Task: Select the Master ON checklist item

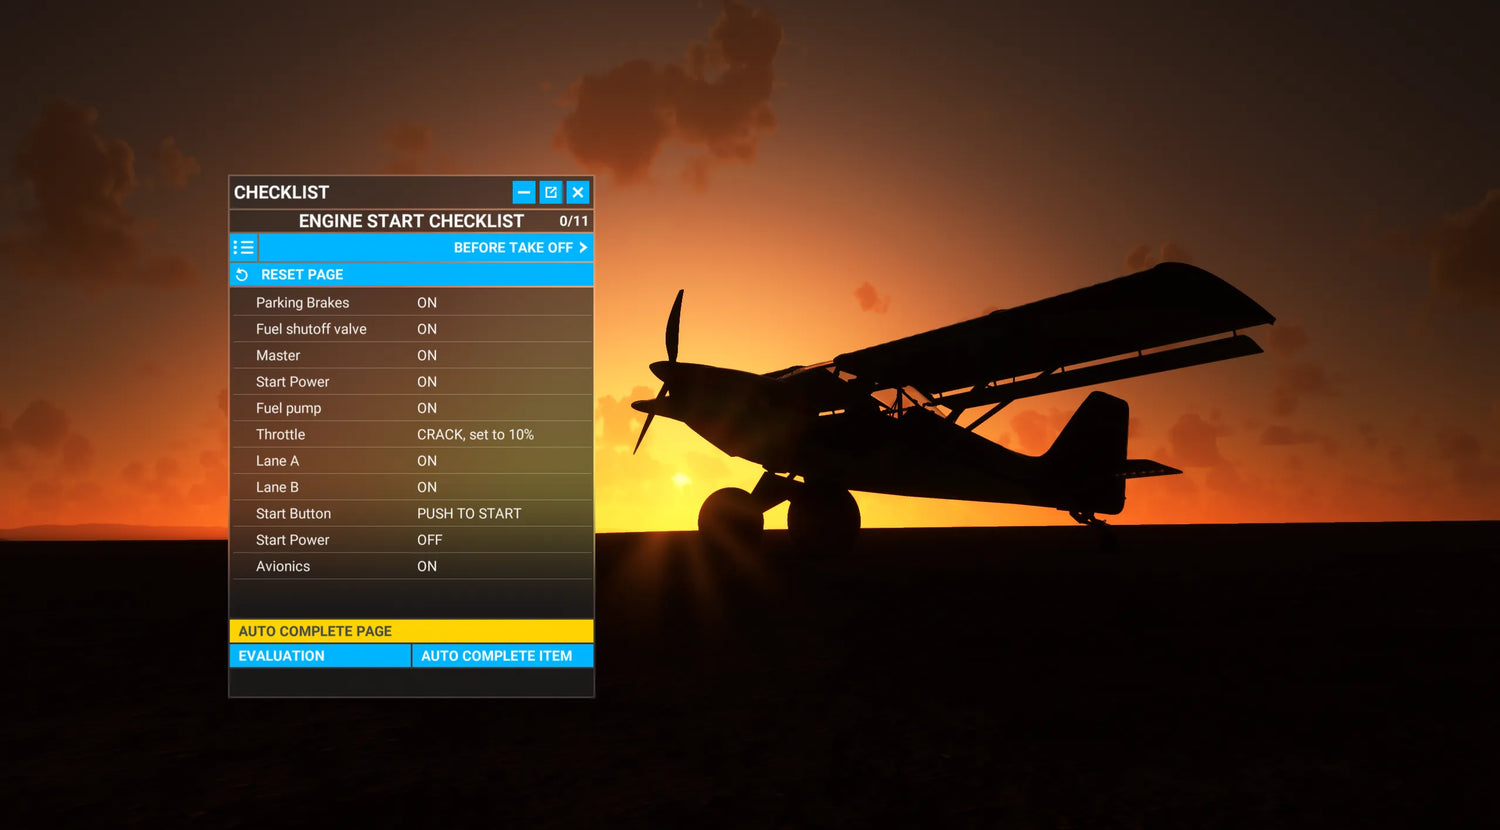Action: pos(411,356)
